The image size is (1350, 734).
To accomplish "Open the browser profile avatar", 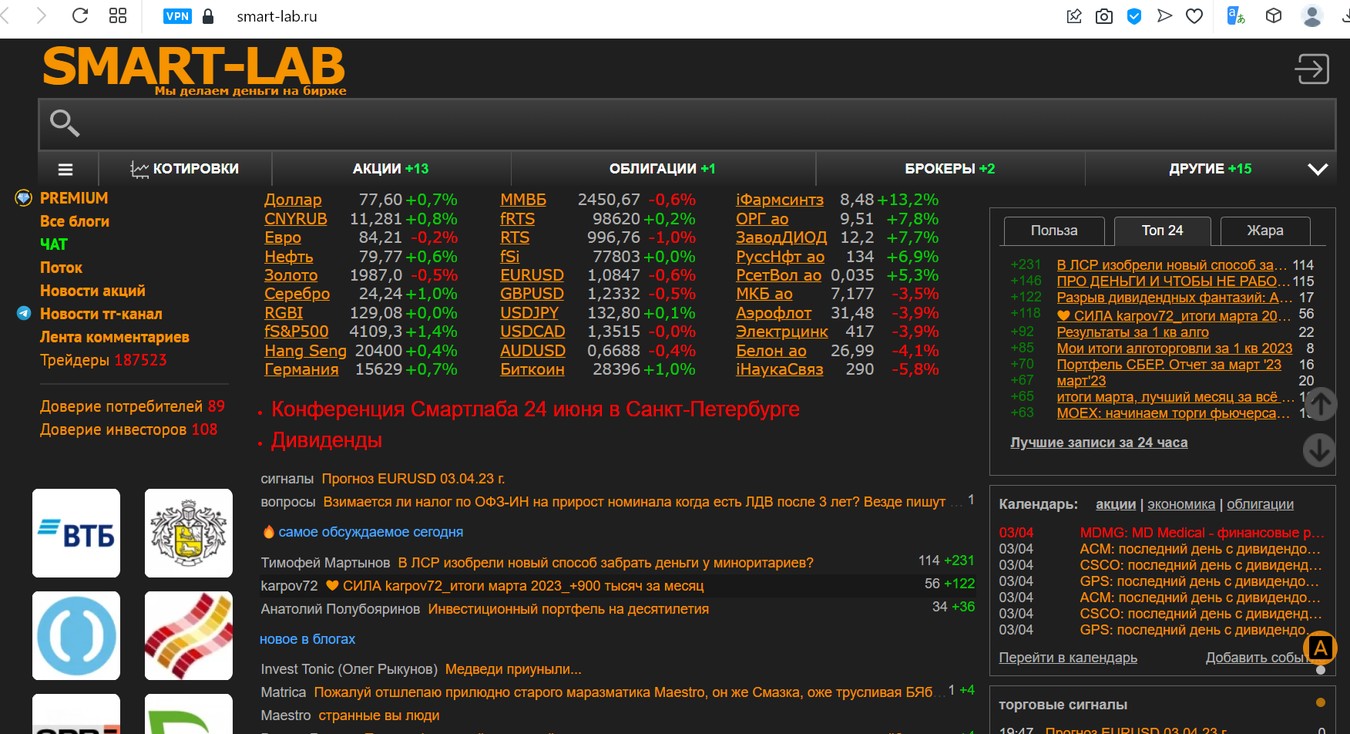I will point(1312,16).
